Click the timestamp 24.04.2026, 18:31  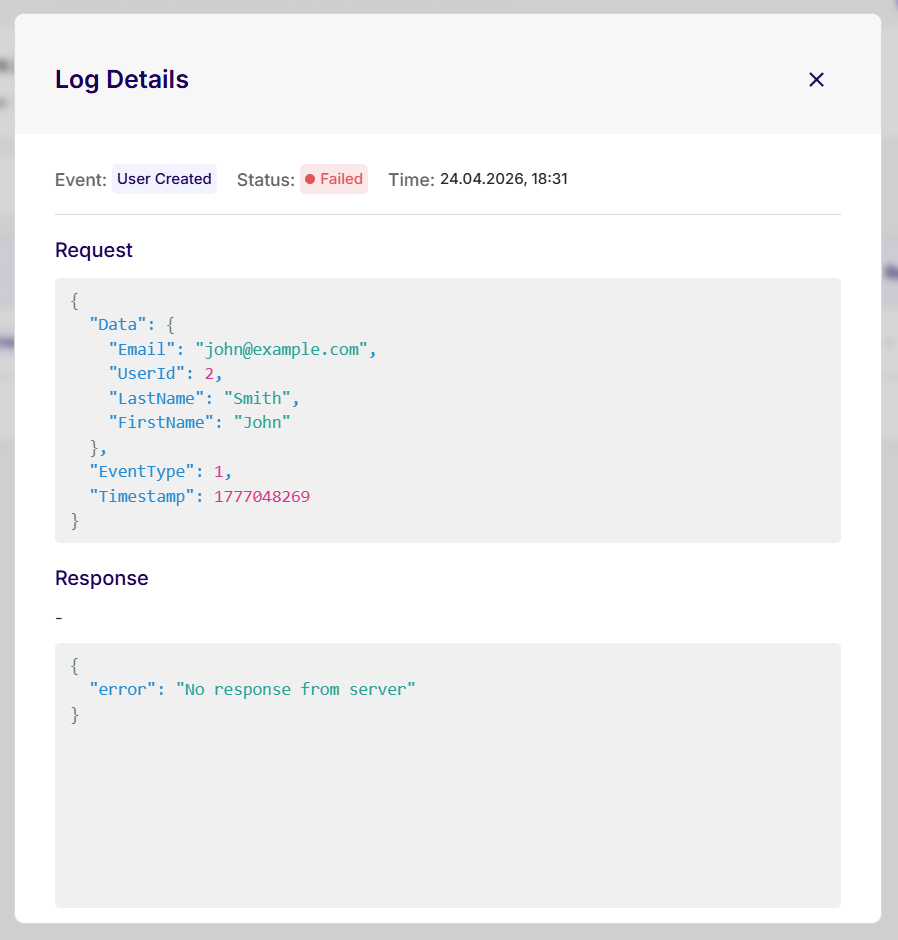click(x=503, y=179)
